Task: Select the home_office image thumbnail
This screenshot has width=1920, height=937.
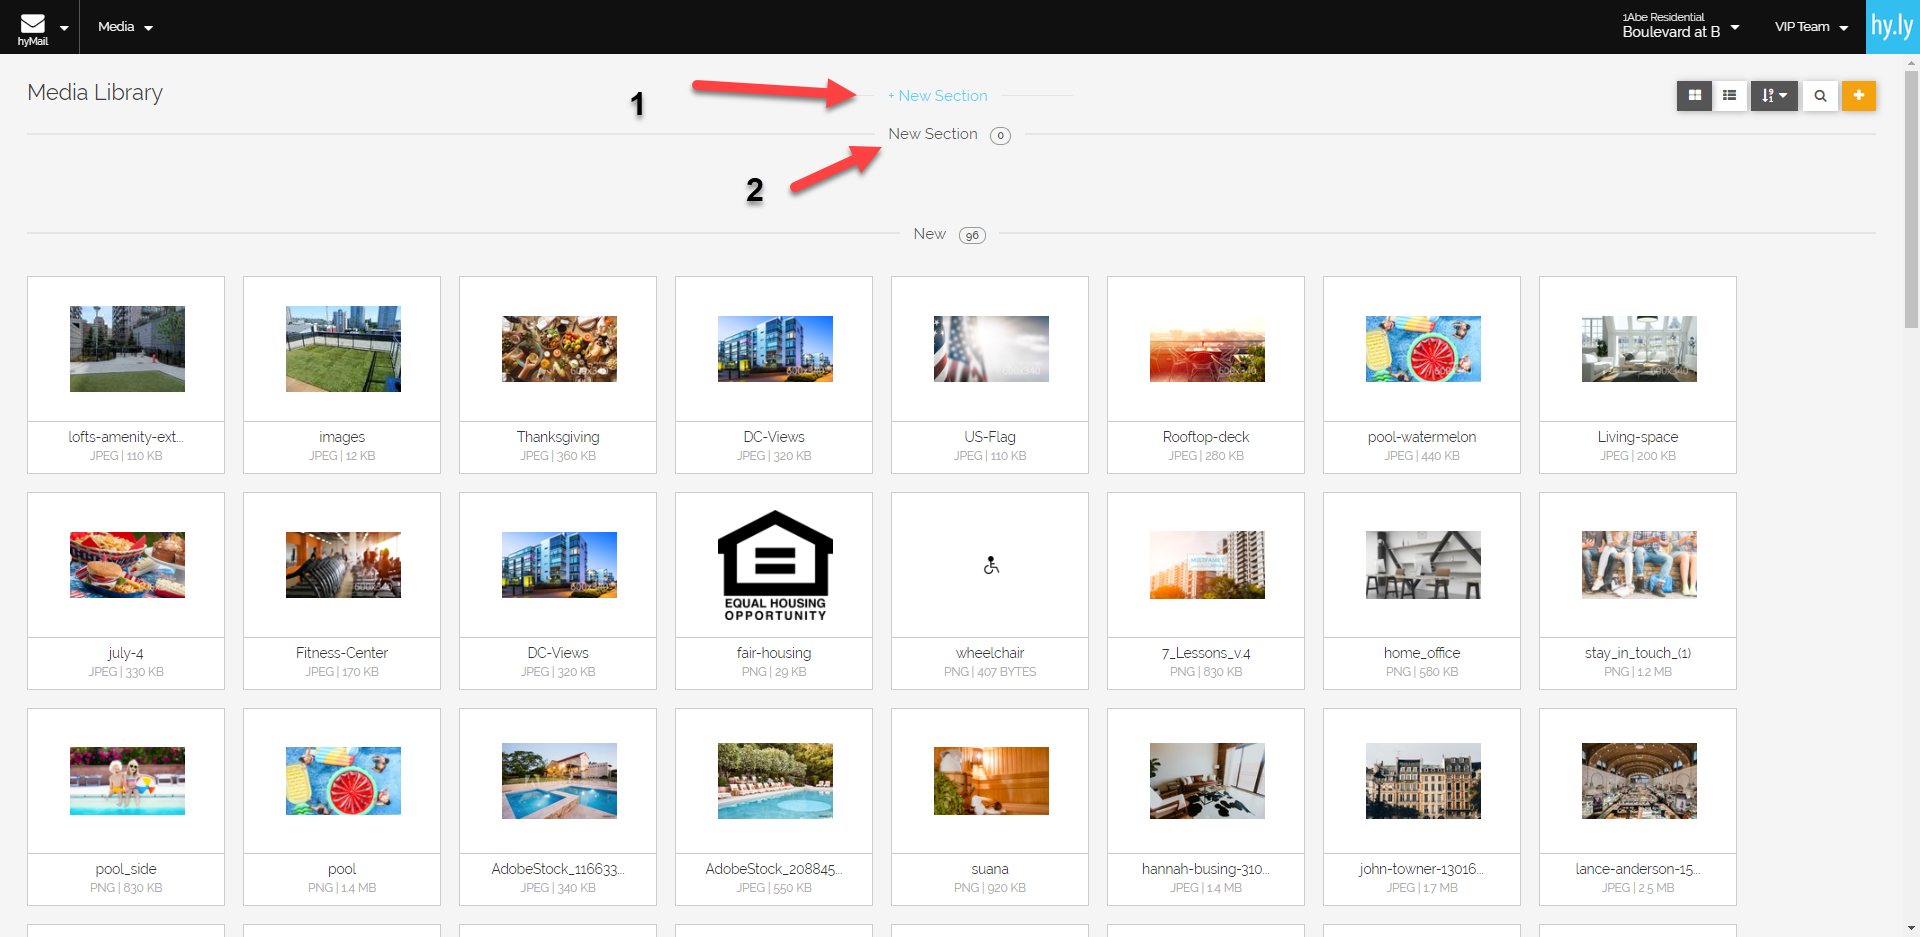Action: point(1423,565)
